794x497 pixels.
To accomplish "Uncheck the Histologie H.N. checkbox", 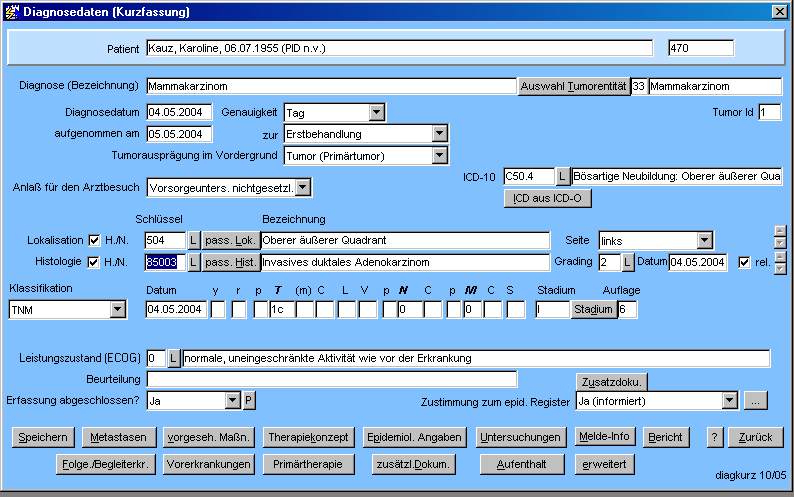I will point(95,262).
